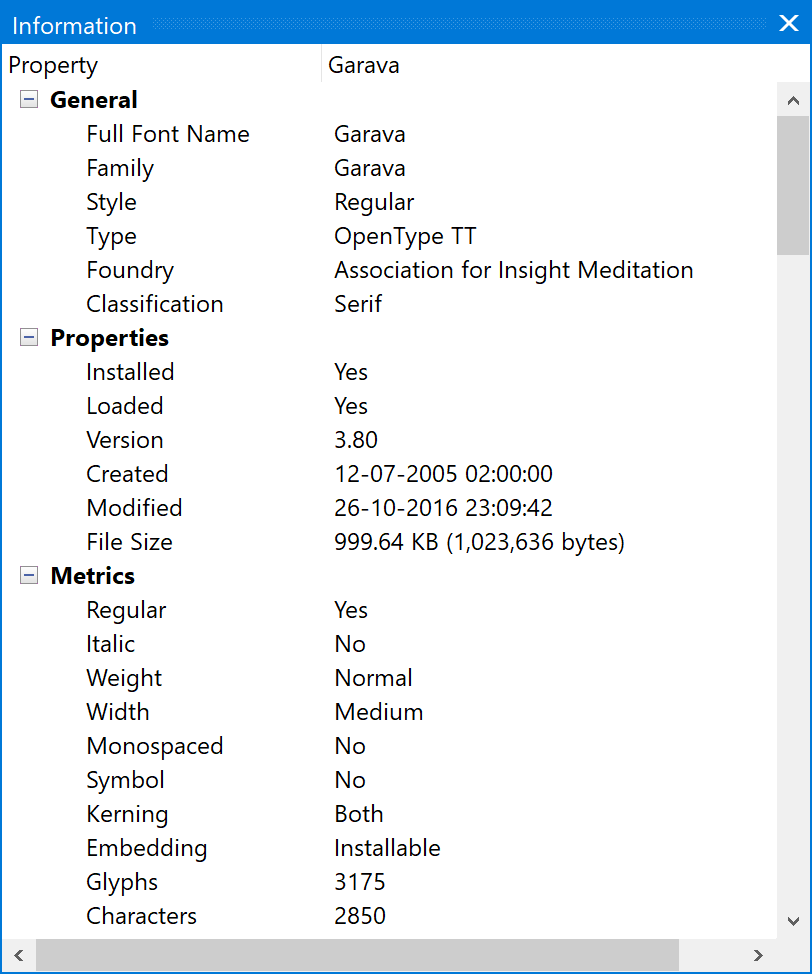The width and height of the screenshot is (812, 974).
Task: Click the 999.64 KB file size value
Action: coord(480,542)
